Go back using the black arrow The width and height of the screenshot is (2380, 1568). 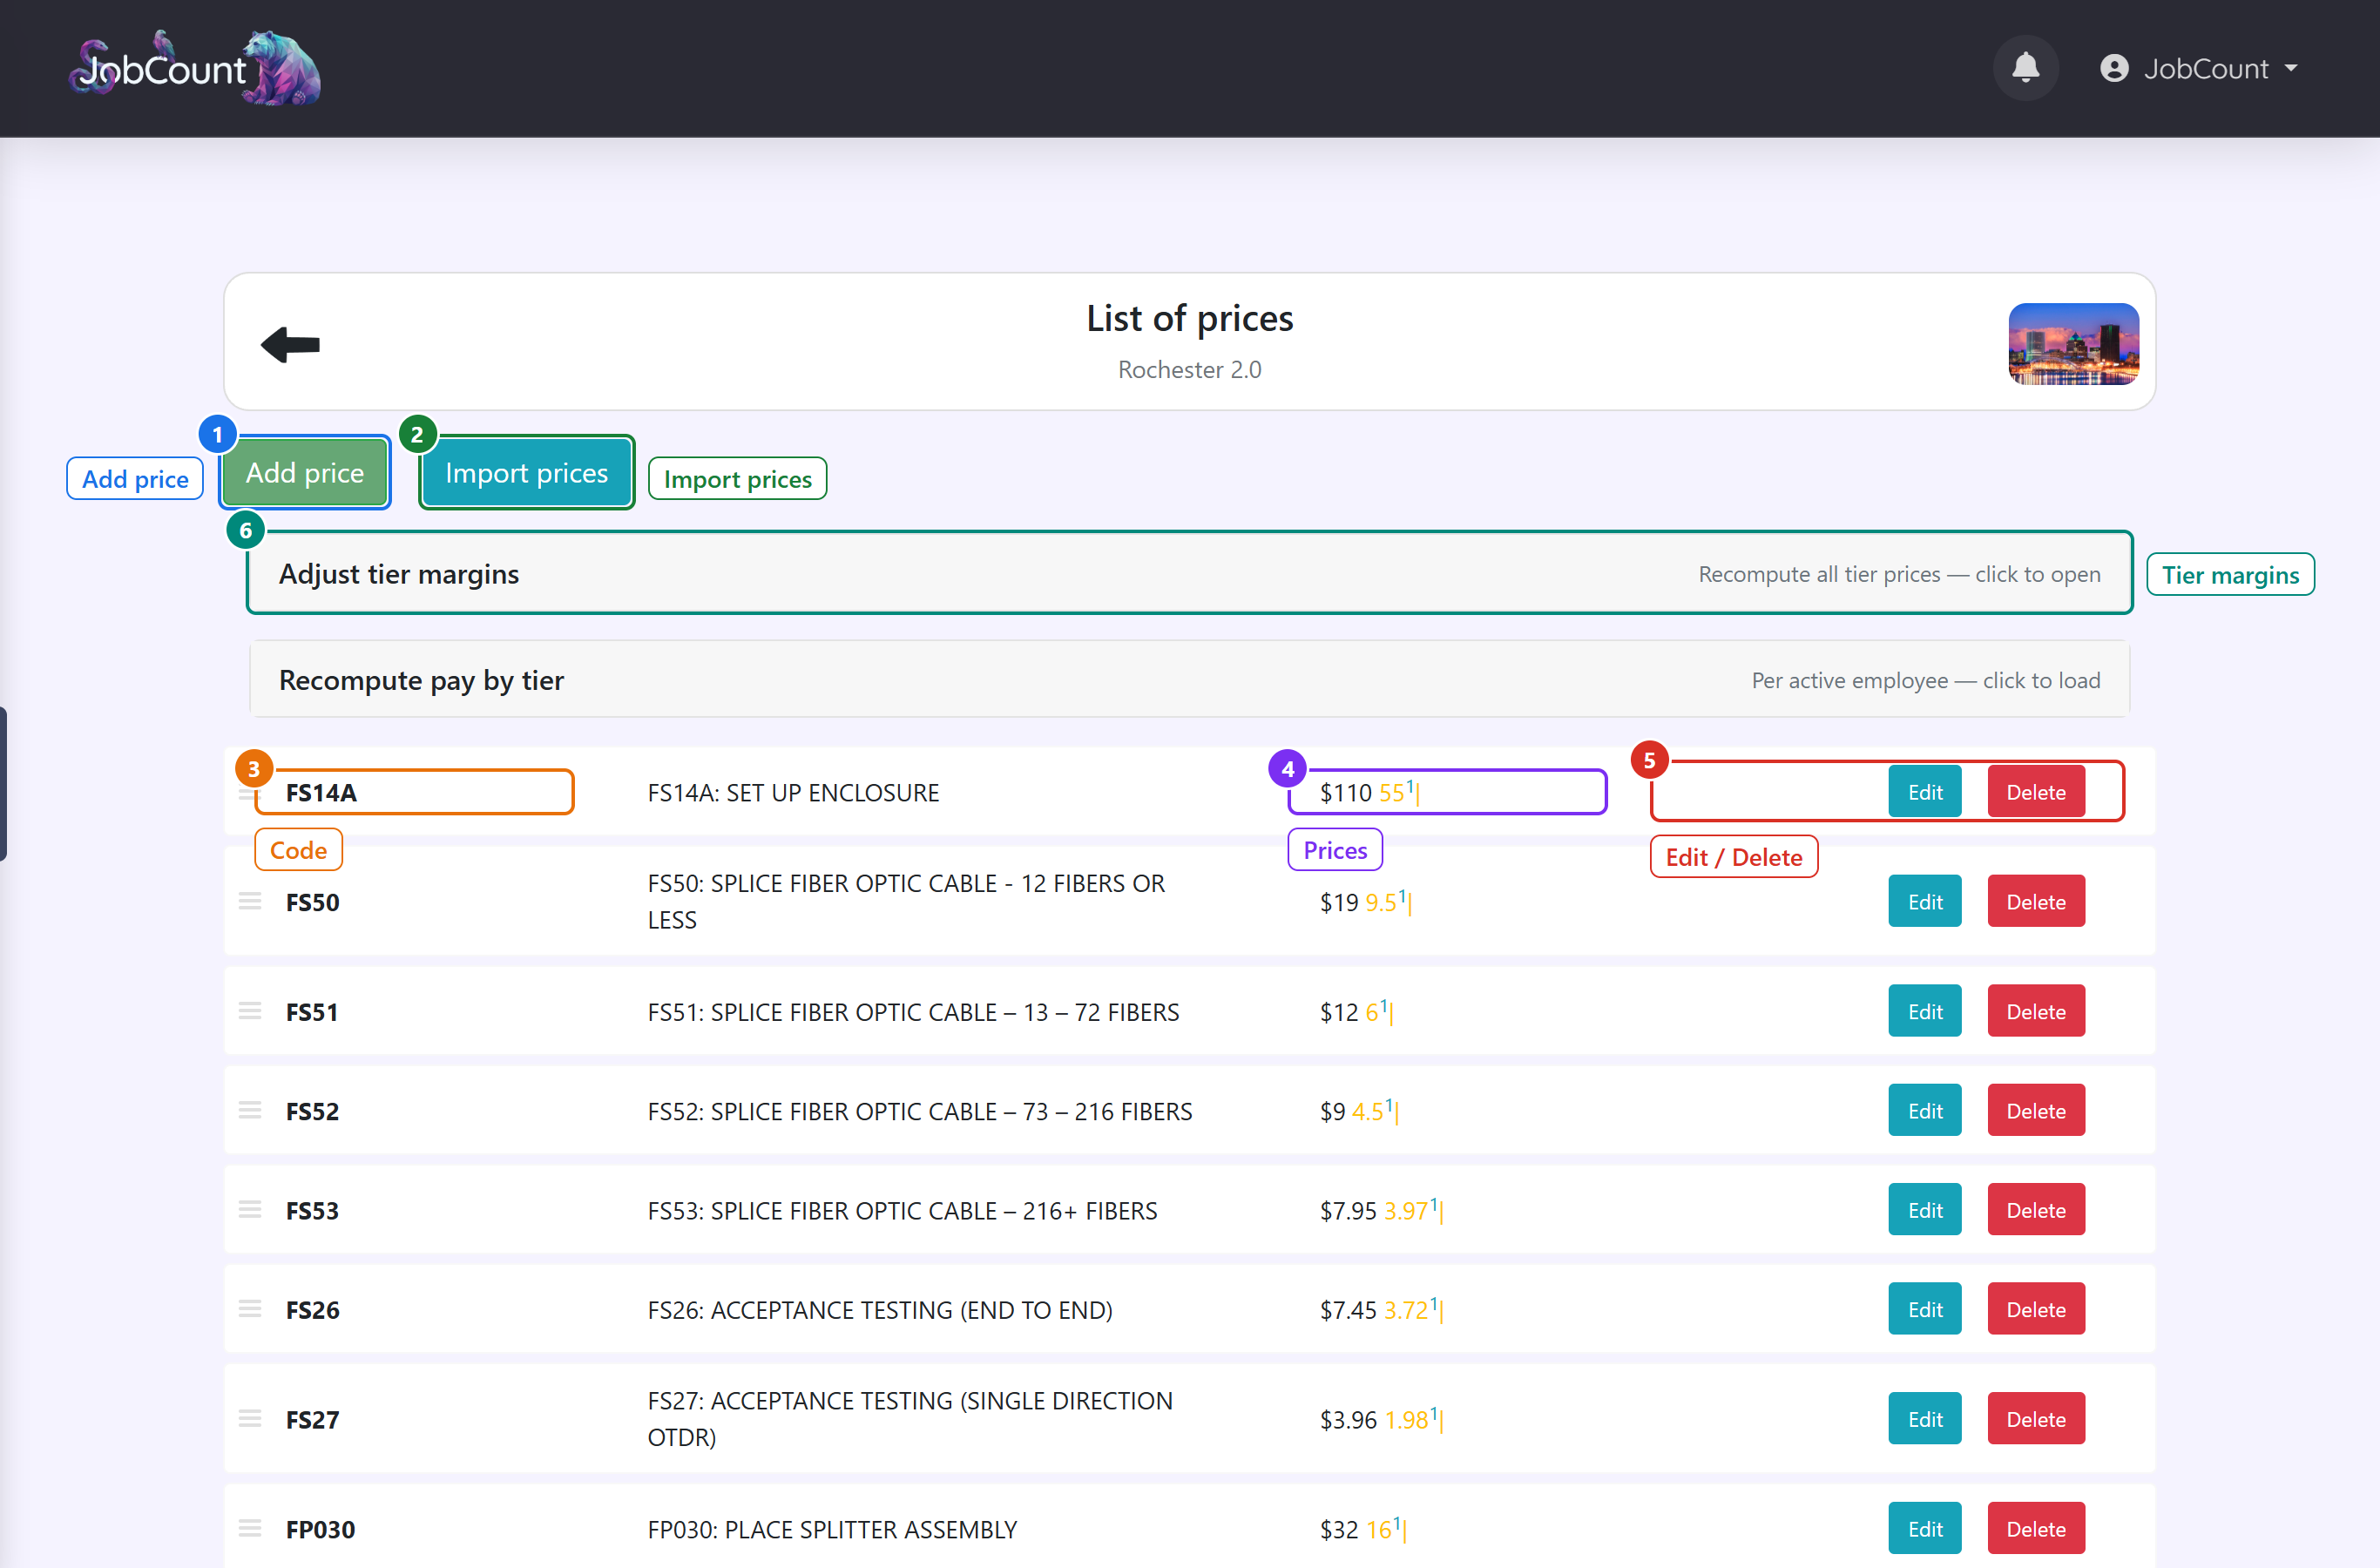pos(290,345)
